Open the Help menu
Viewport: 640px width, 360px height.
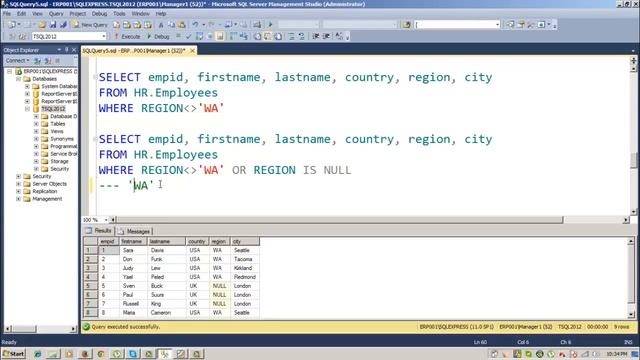(161, 13)
